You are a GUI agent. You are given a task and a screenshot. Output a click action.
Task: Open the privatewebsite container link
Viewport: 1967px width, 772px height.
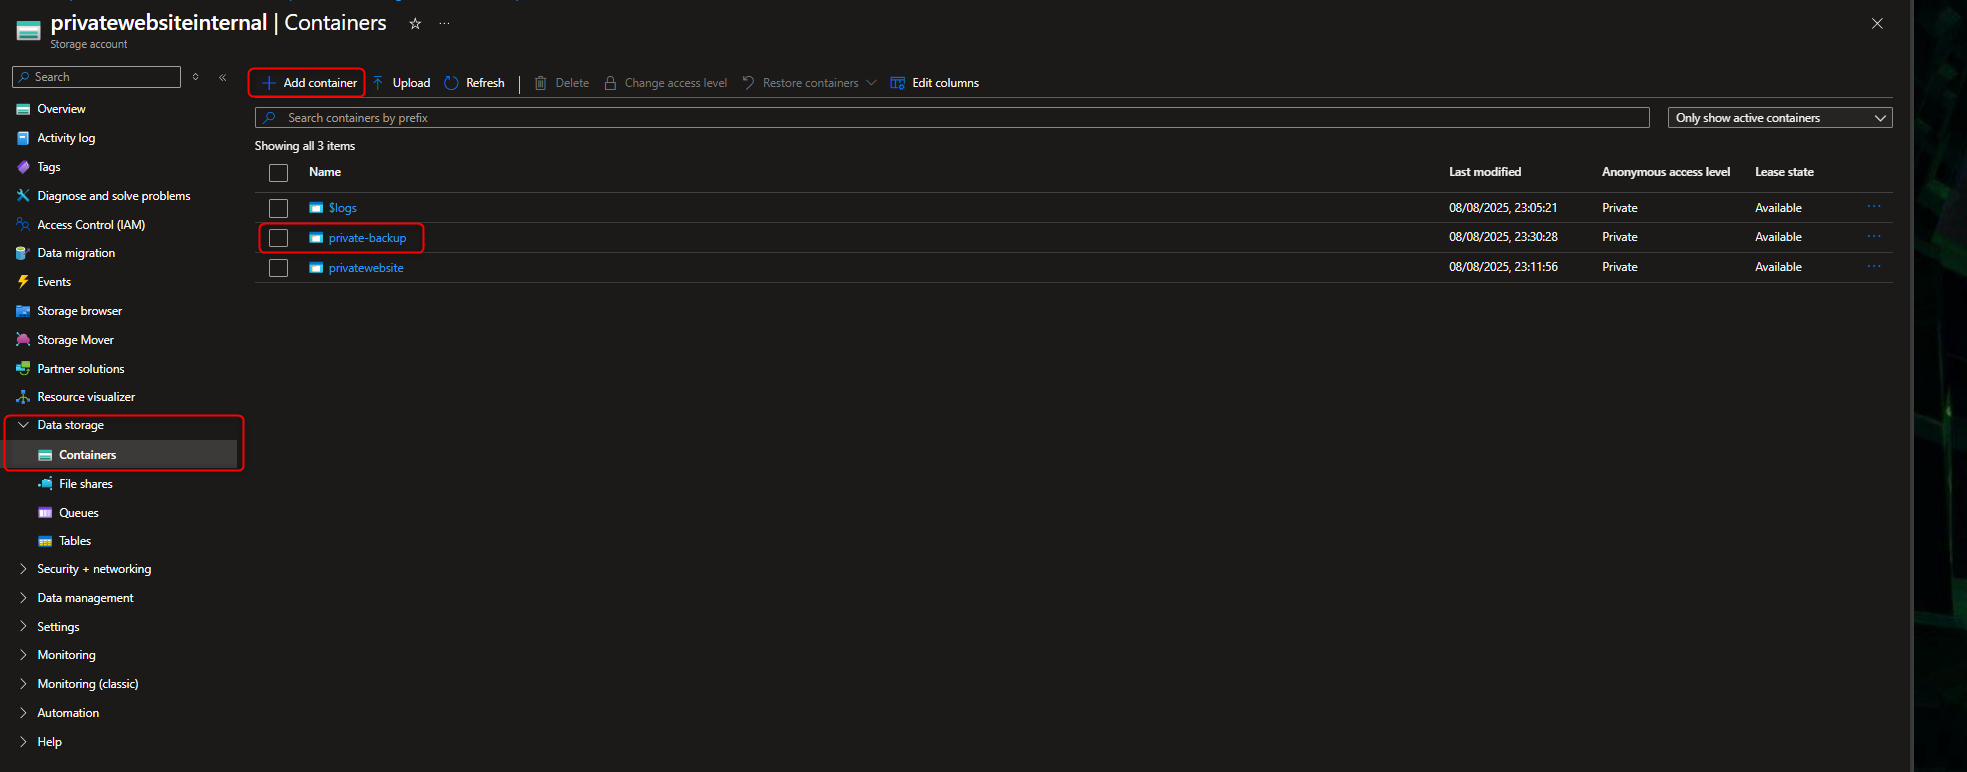tap(366, 268)
